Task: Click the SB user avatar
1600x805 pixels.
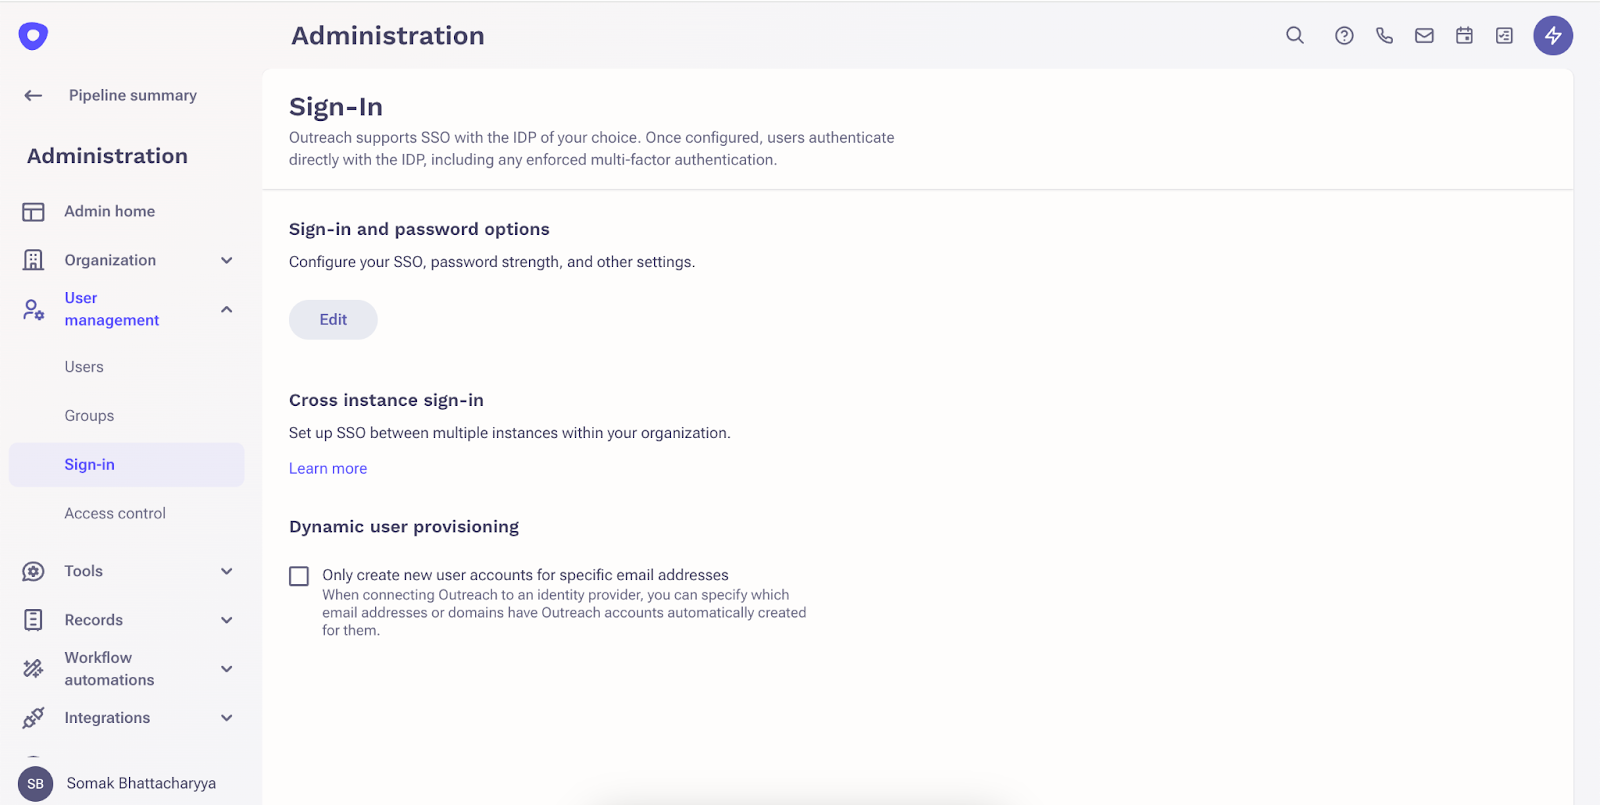Action: click(35, 783)
